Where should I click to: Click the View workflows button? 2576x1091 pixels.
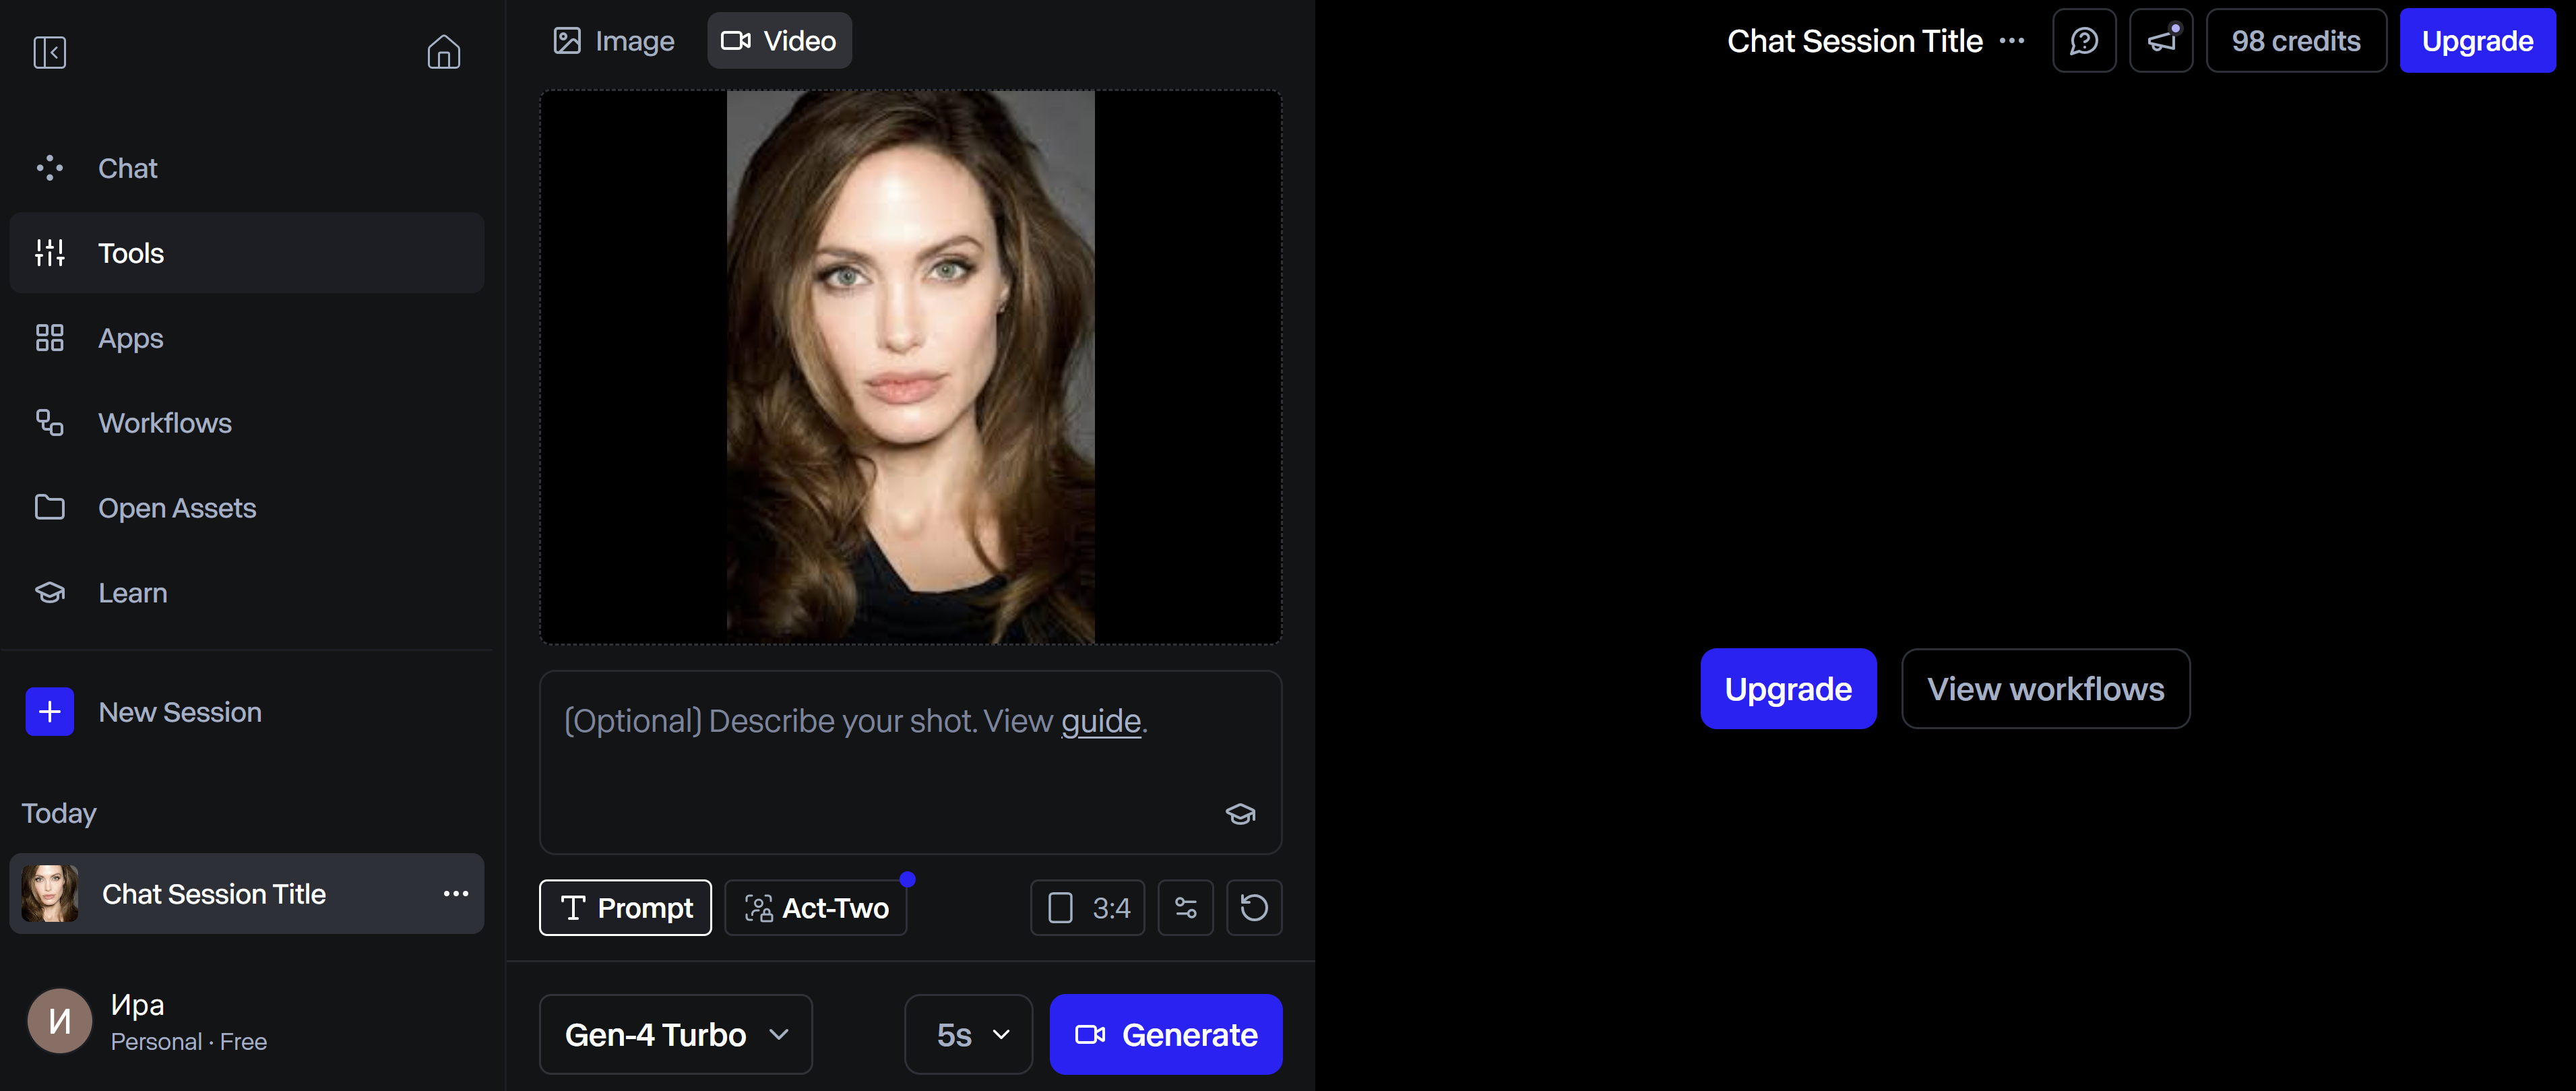click(x=2045, y=689)
